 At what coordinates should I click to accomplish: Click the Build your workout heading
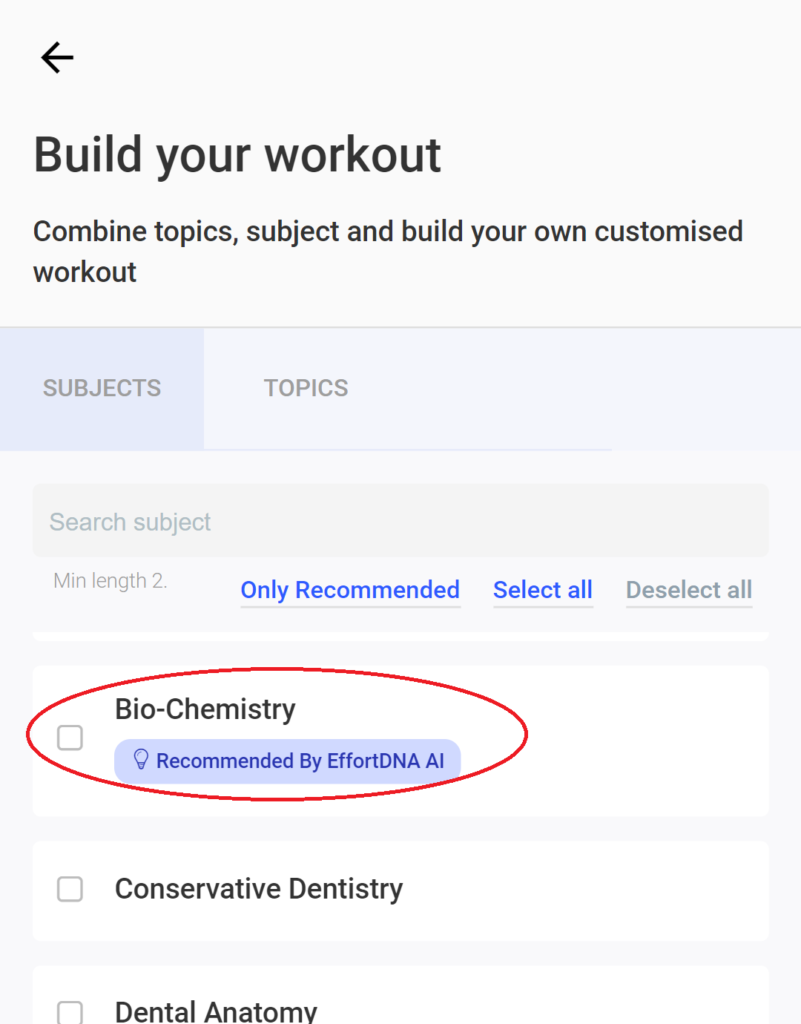tap(238, 155)
